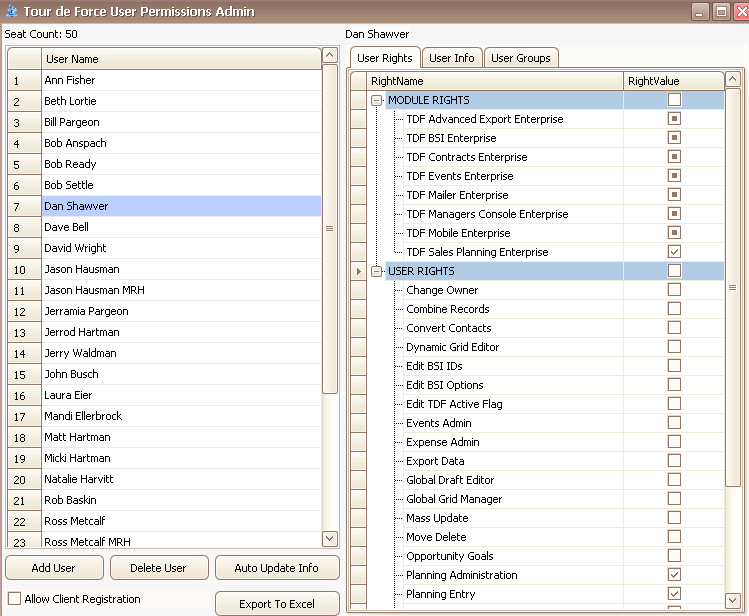Click the user list scrollbar thumb
Viewport: 749px width, 616px height.
[x=330, y=229]
